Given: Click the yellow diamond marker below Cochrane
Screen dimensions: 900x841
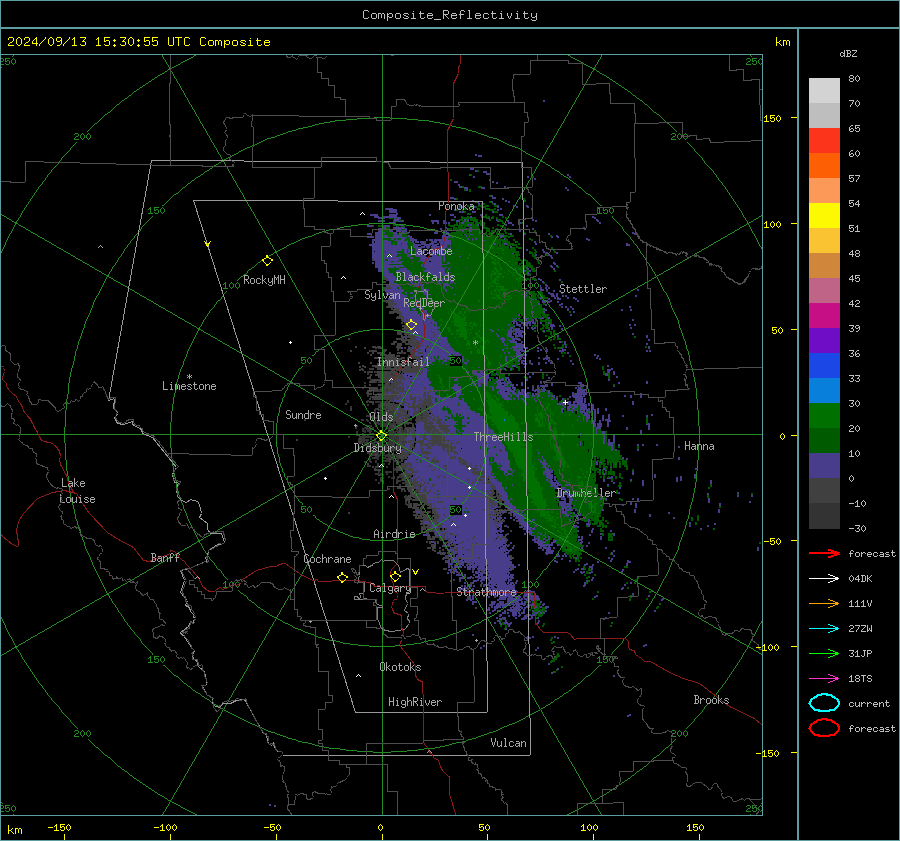Looking at the screenshot, I should [x=343, y=577].
